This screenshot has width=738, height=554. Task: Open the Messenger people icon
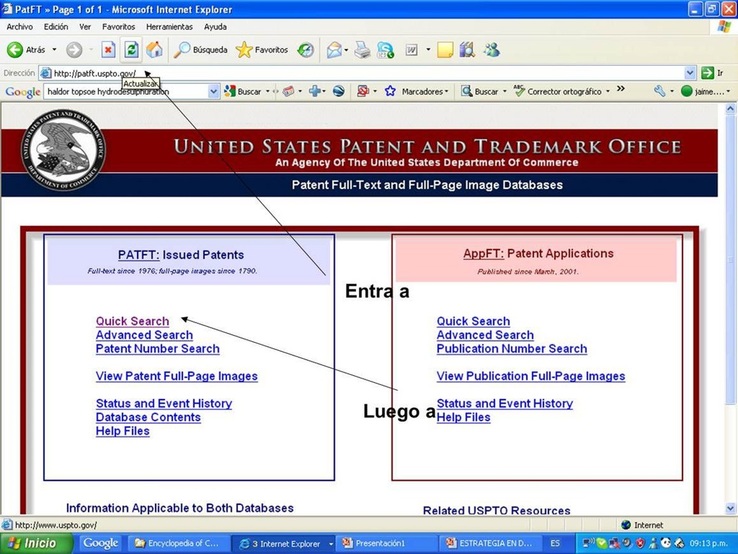[492, 49]
